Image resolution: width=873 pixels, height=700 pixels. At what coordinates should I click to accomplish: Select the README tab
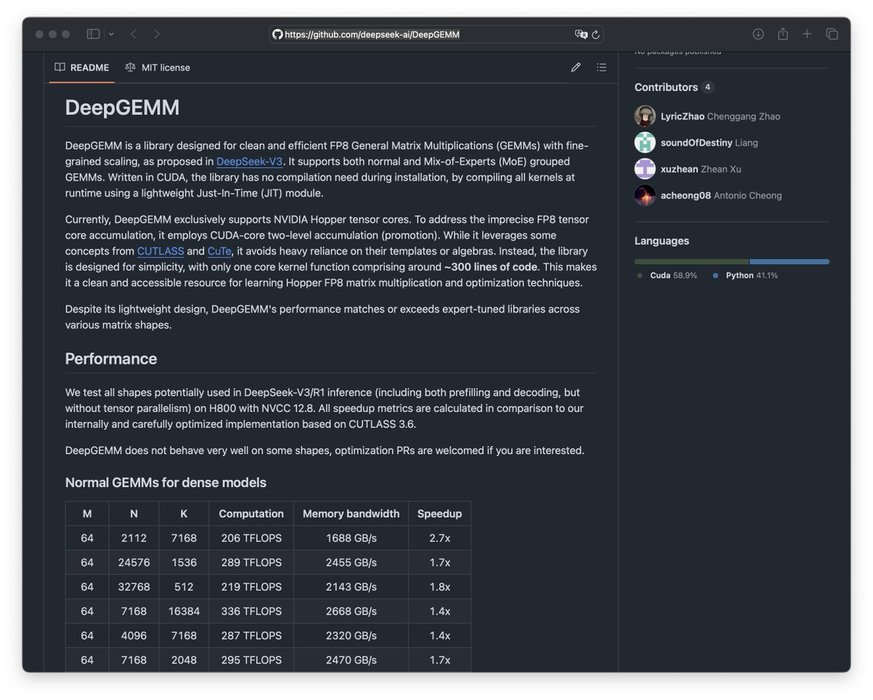(x=82, y=67)
